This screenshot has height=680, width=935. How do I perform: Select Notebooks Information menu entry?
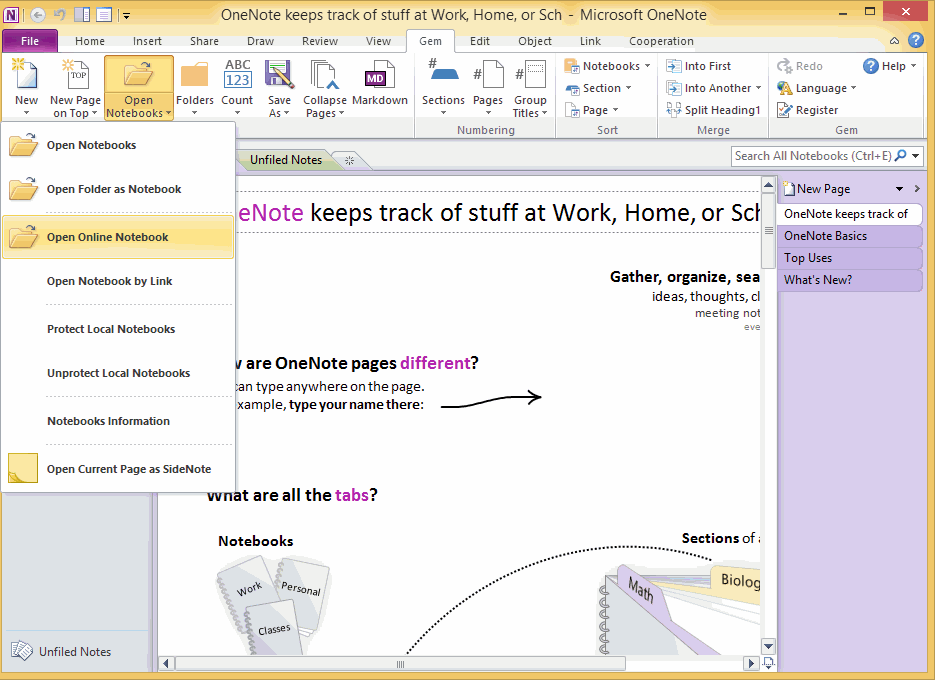118,421
